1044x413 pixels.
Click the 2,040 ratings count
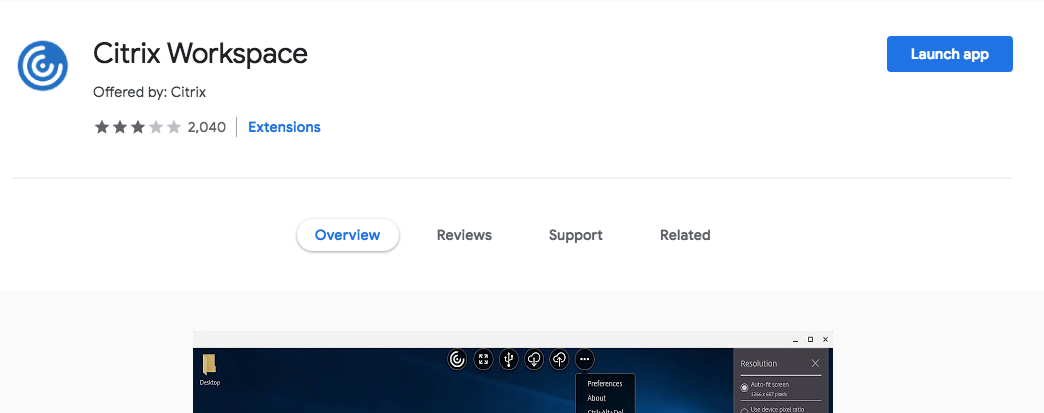206,127
